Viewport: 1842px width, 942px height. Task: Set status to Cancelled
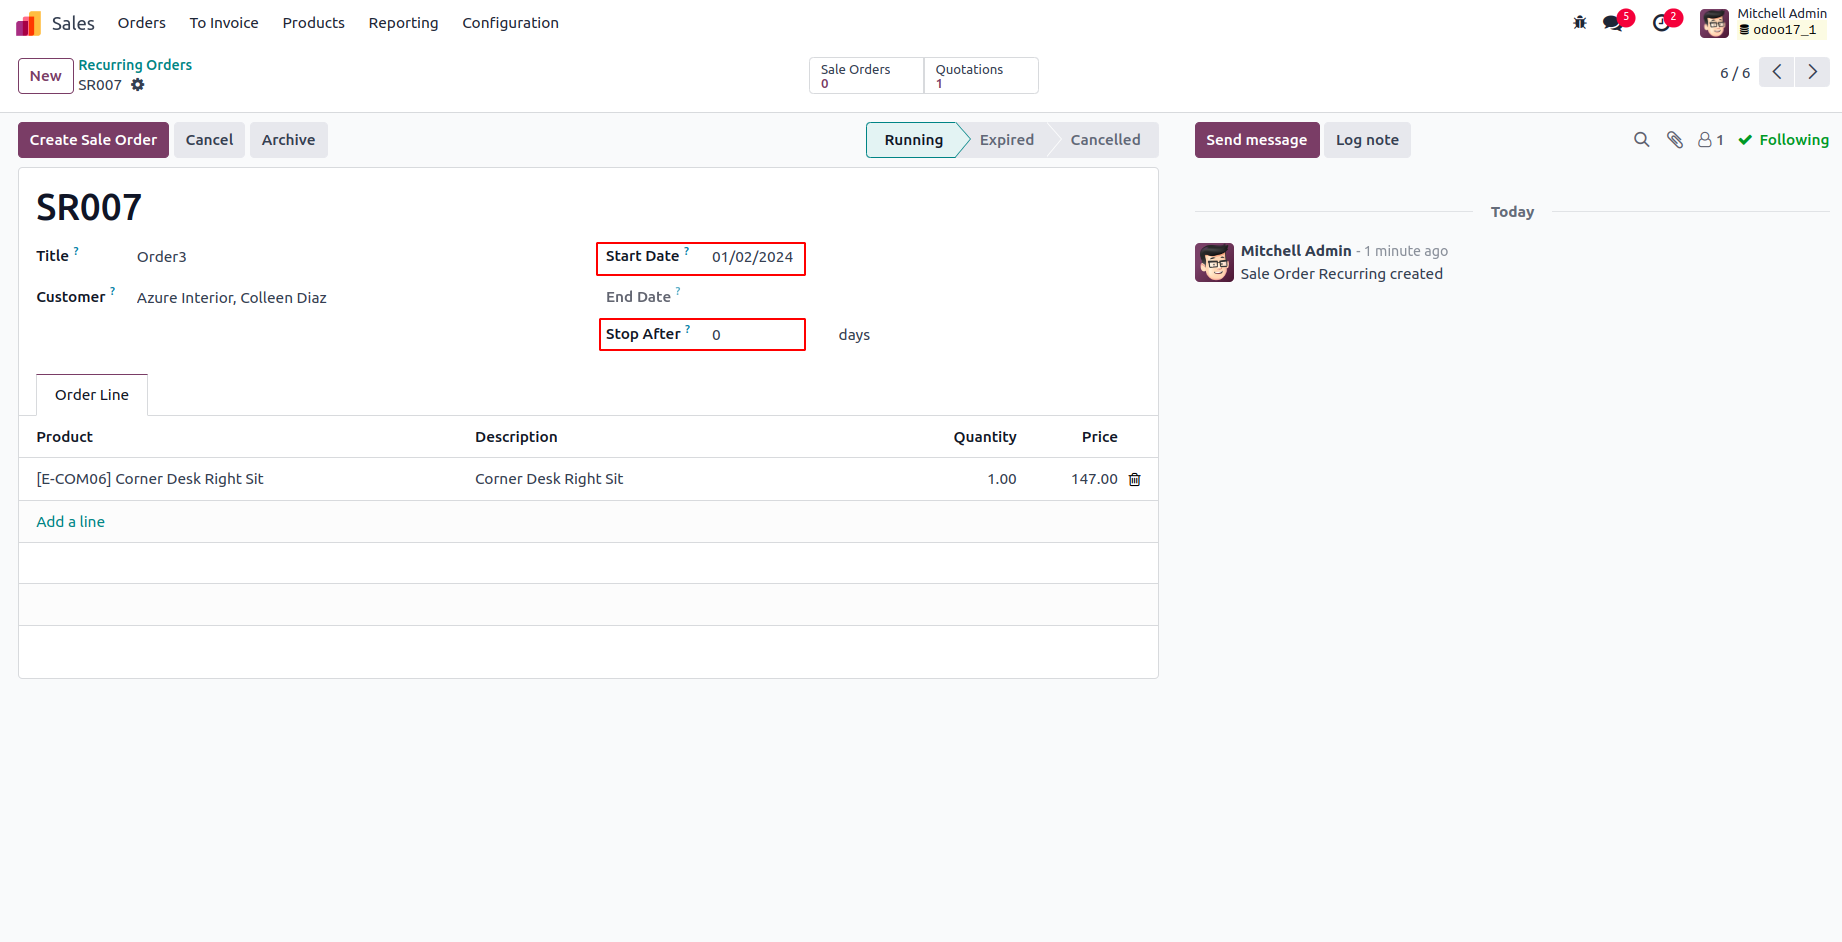click(1105, 140)
